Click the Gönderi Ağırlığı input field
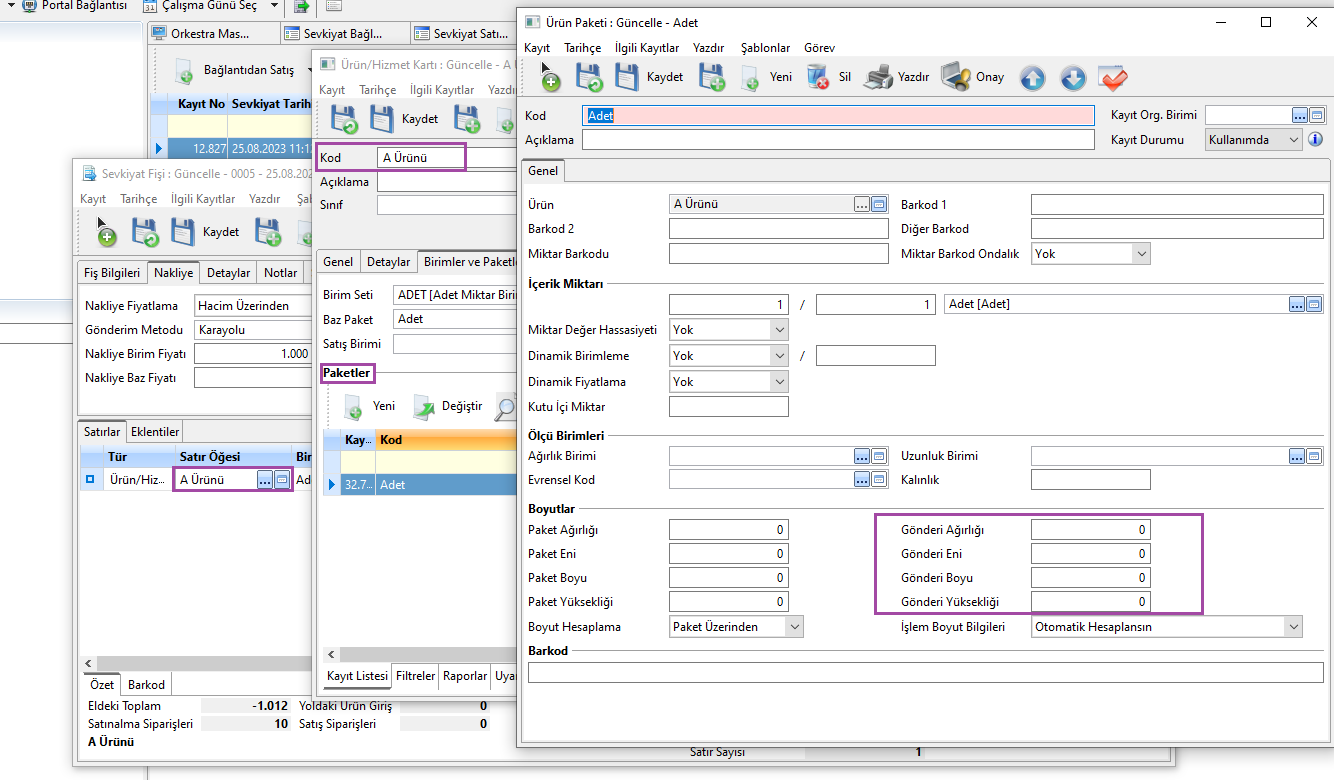1334x780 pixels. (x=1090, y=530)
